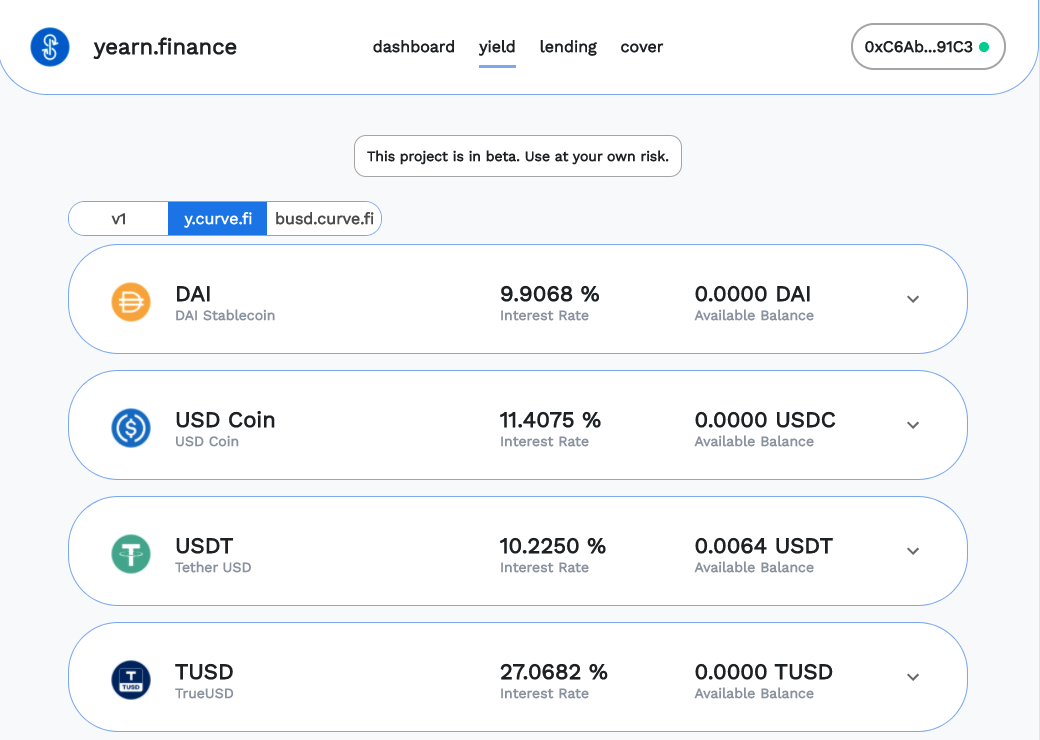Viewport: 1040px width, 740px height.
Task: Click the USD Coin blue icon
Action: click(131, 427)
